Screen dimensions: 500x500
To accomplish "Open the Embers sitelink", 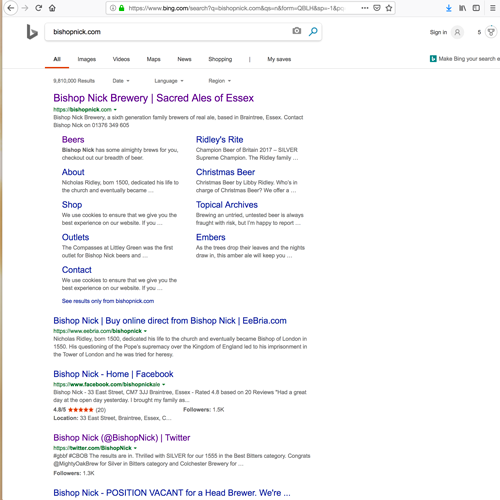I will (x=211, y=237).
